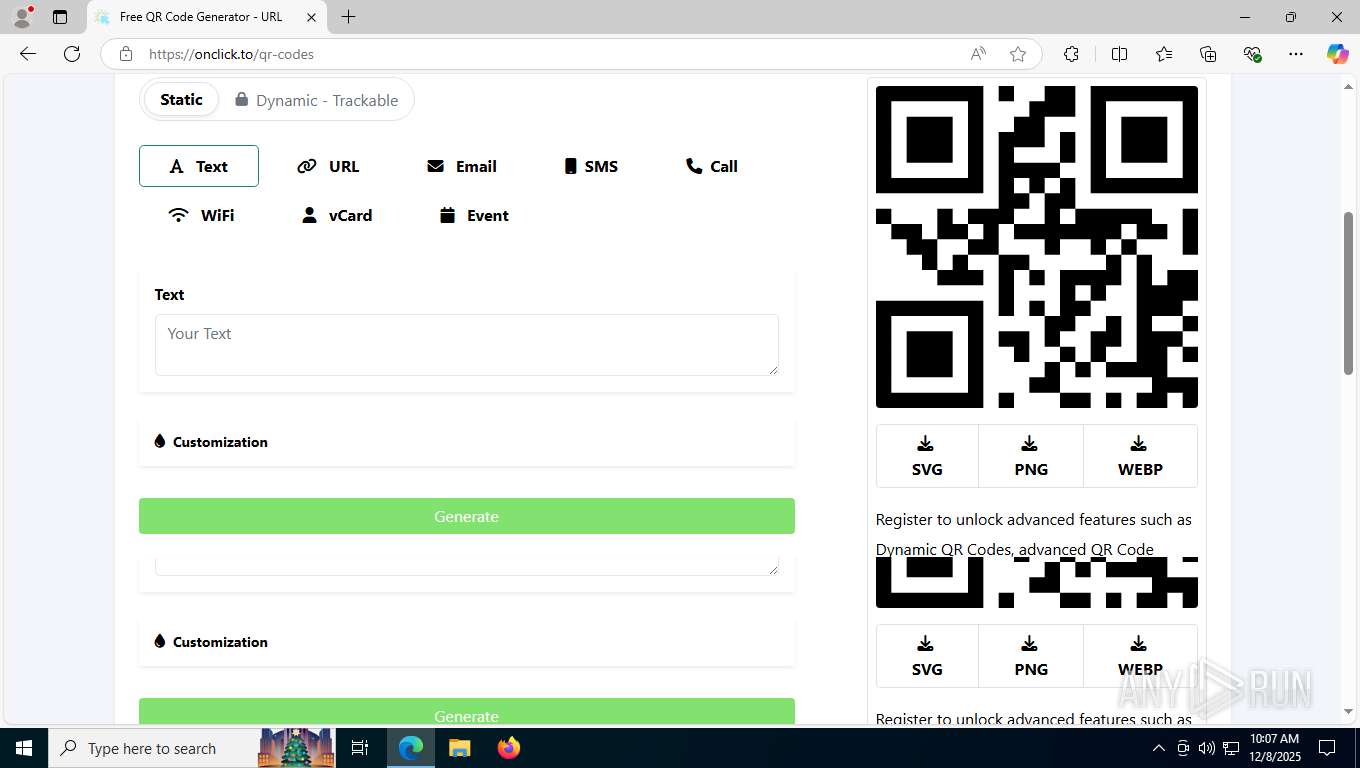Open the Windows Start menu
This screenshot has height=768, width=1360.
[24, 748]
